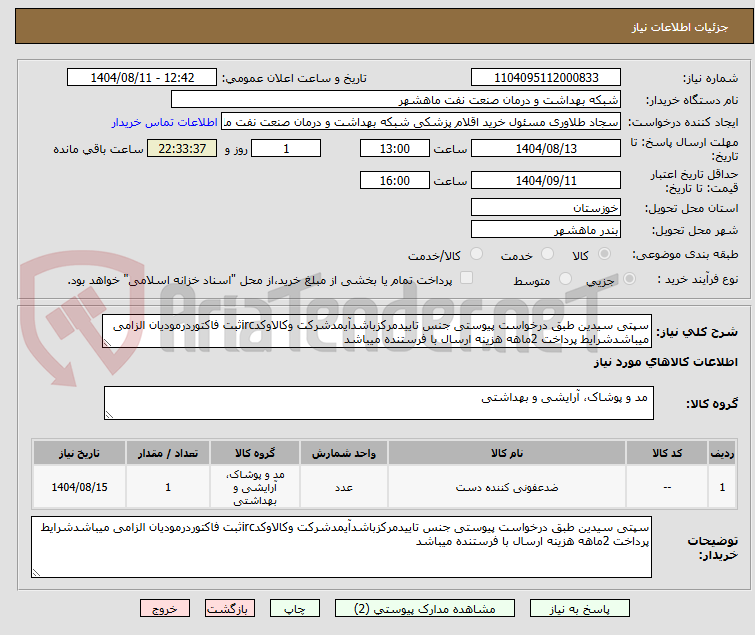
Task: Click the نام کالا column header
Action: (507, 453)
